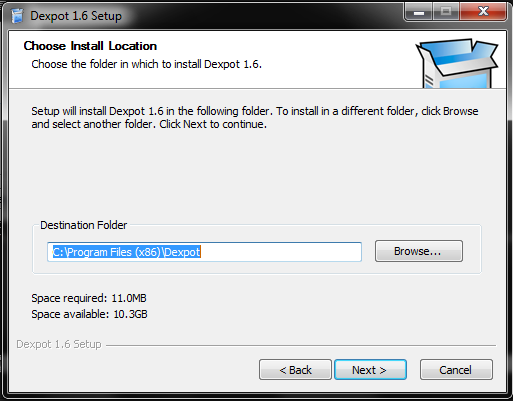Click the 'Space required: 11.0MB' text
Viewport: 513px width, 401px height.
coord(89,298)
